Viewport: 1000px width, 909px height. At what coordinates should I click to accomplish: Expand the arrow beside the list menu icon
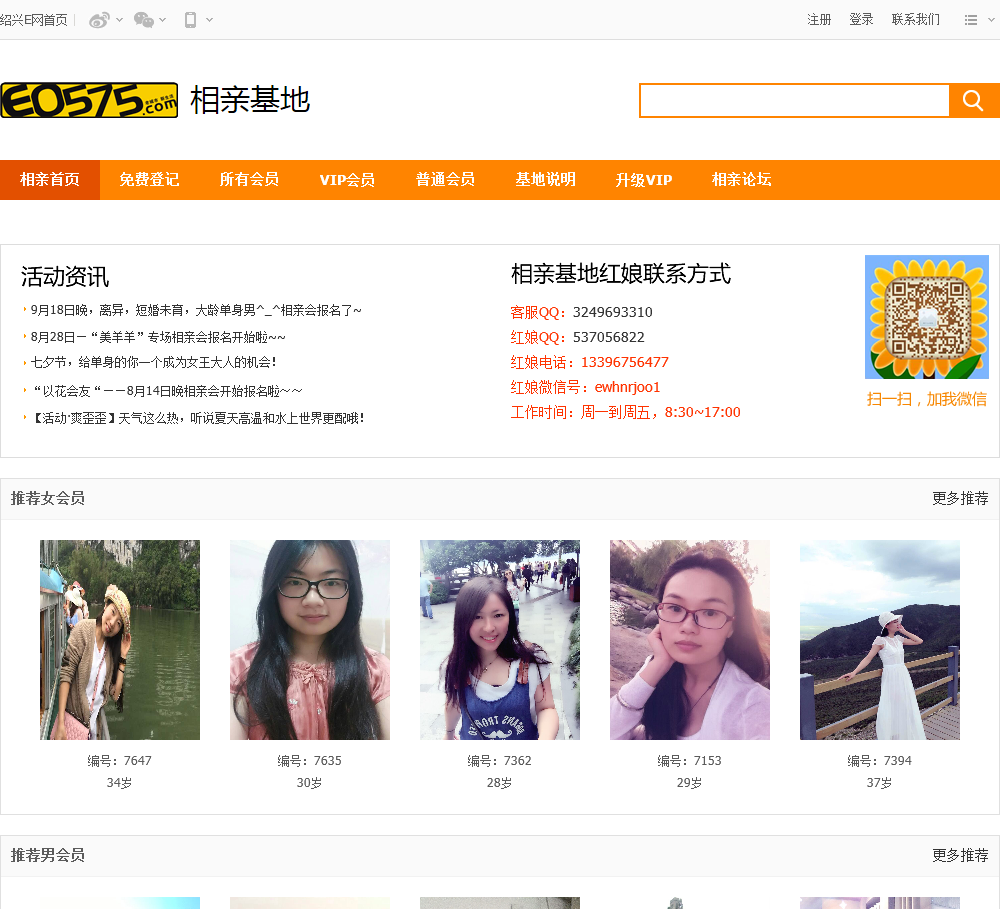click(x=991, y=20)
